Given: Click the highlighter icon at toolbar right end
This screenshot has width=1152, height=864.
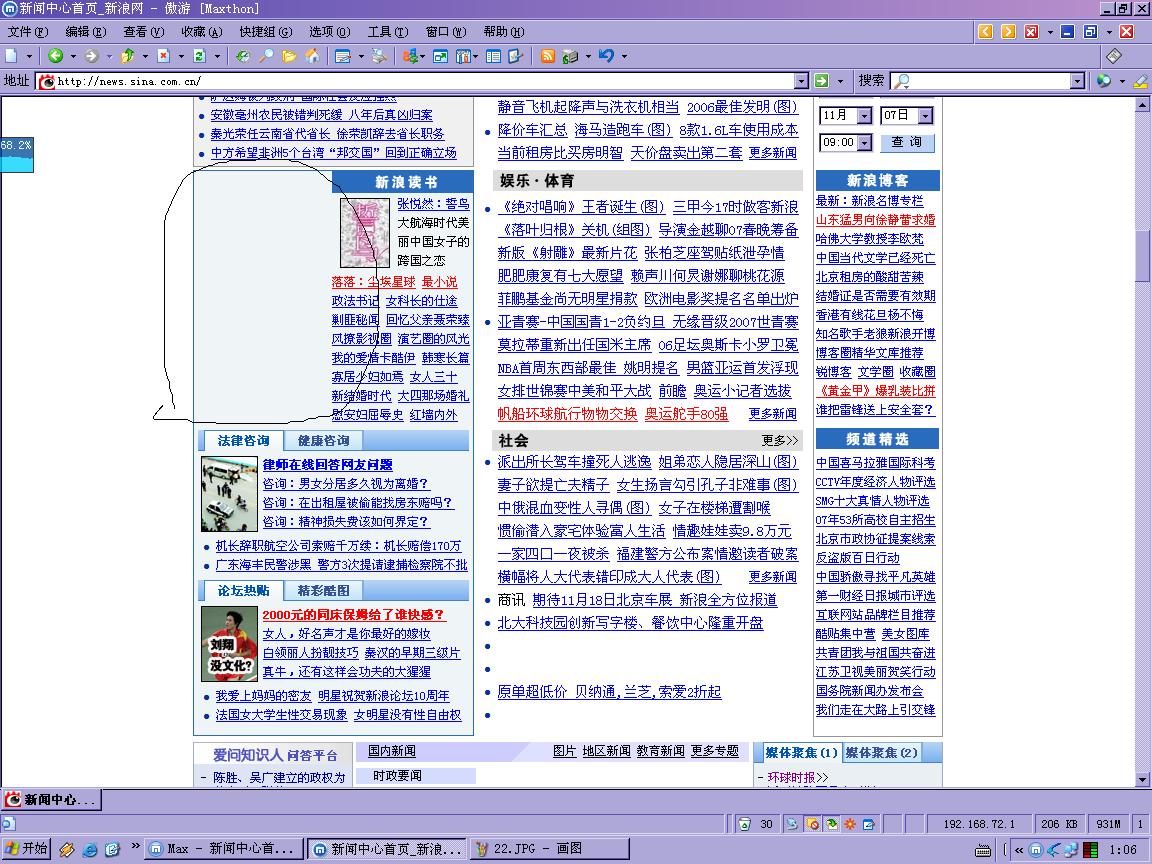Looking at the screenshot, I should [1140, 81].
